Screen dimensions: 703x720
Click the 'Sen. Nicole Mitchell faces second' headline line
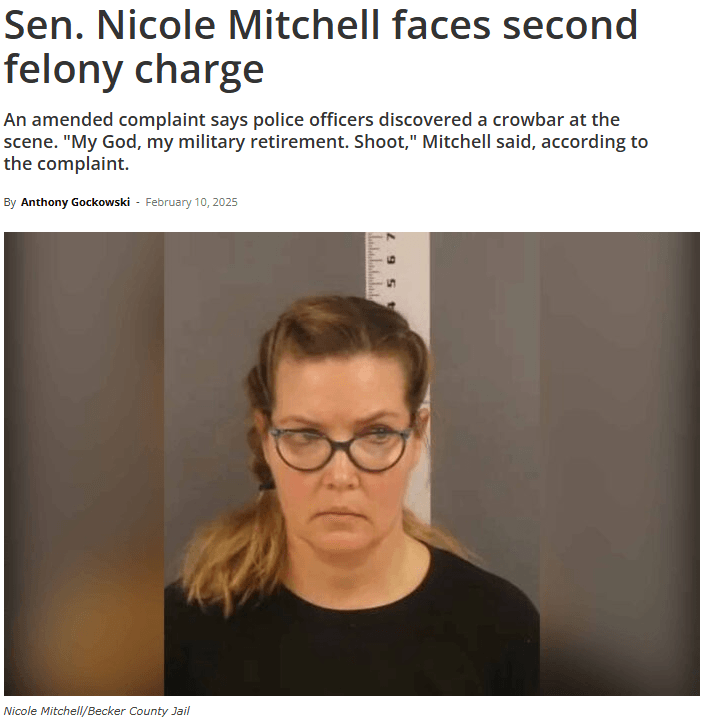pyautogui.click(x=321, y=26)
